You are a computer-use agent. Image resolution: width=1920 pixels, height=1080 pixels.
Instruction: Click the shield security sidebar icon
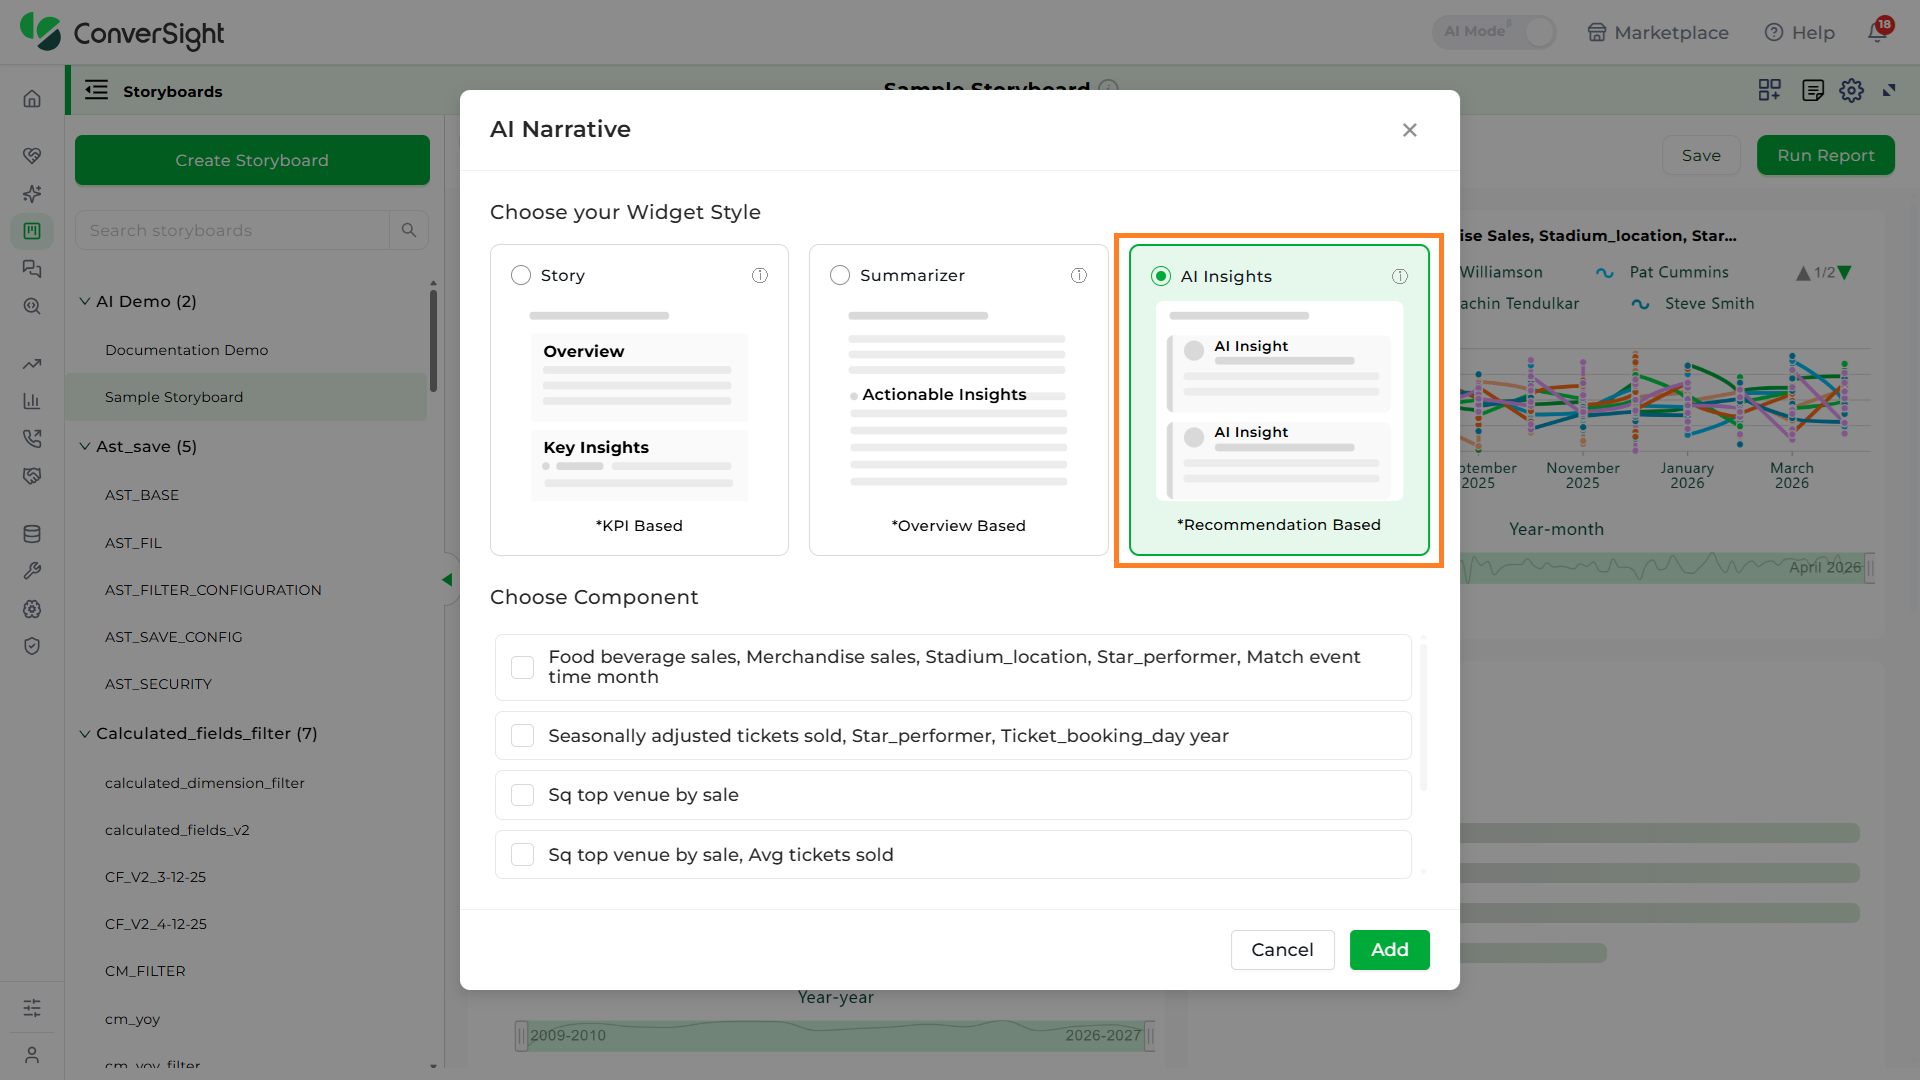coord(32,646)
